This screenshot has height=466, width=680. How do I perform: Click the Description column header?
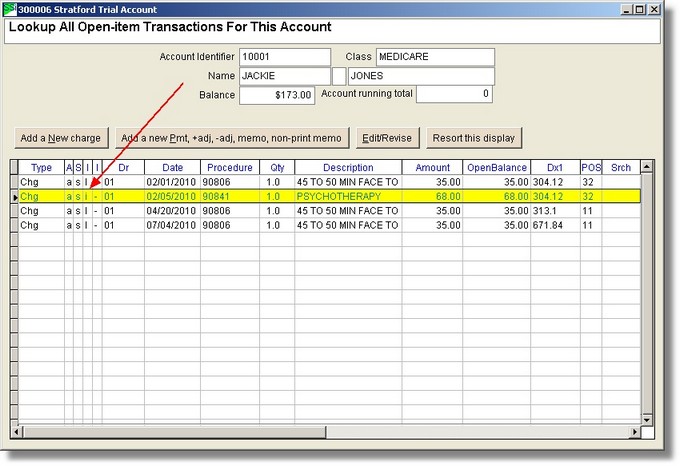(x=348, y=167)
